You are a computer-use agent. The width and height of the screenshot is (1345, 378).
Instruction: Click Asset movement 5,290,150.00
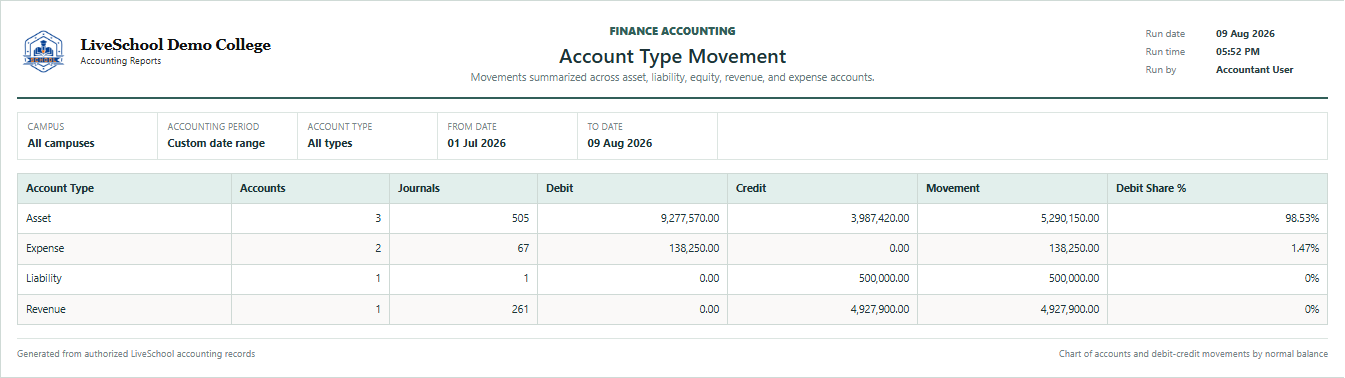coord(1070,218)
